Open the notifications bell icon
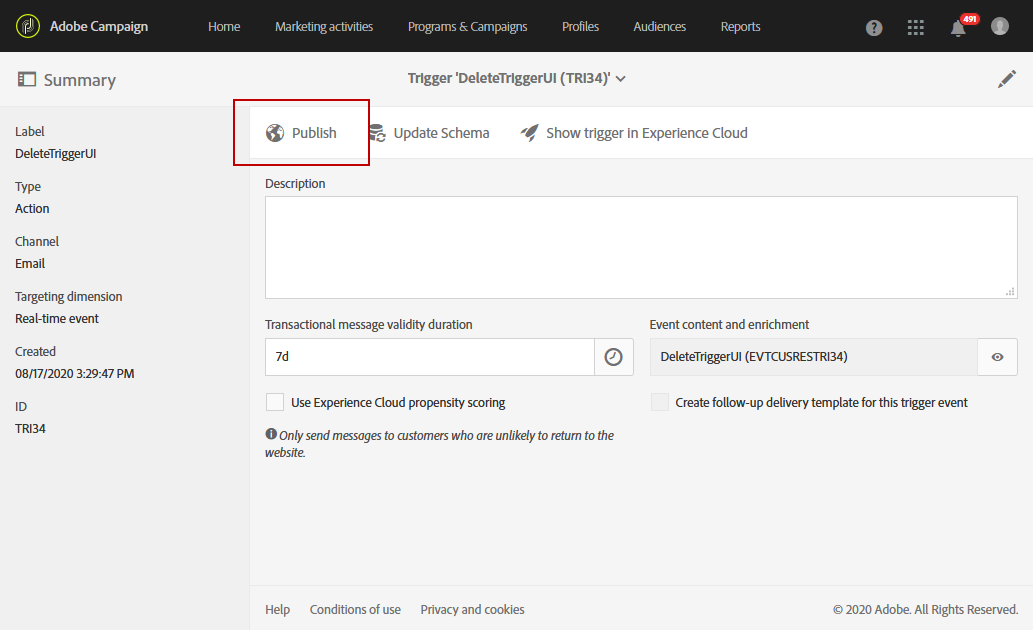This screenshot has height=630, width=1033. pos(958,29)
